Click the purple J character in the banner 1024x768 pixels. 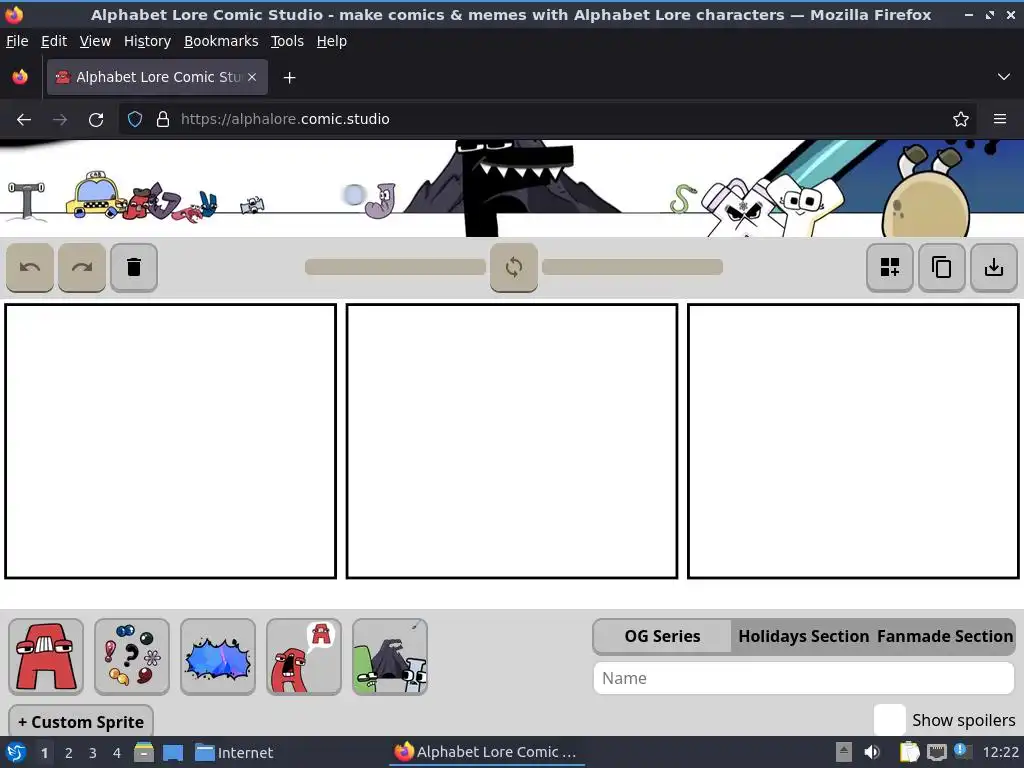381,200
